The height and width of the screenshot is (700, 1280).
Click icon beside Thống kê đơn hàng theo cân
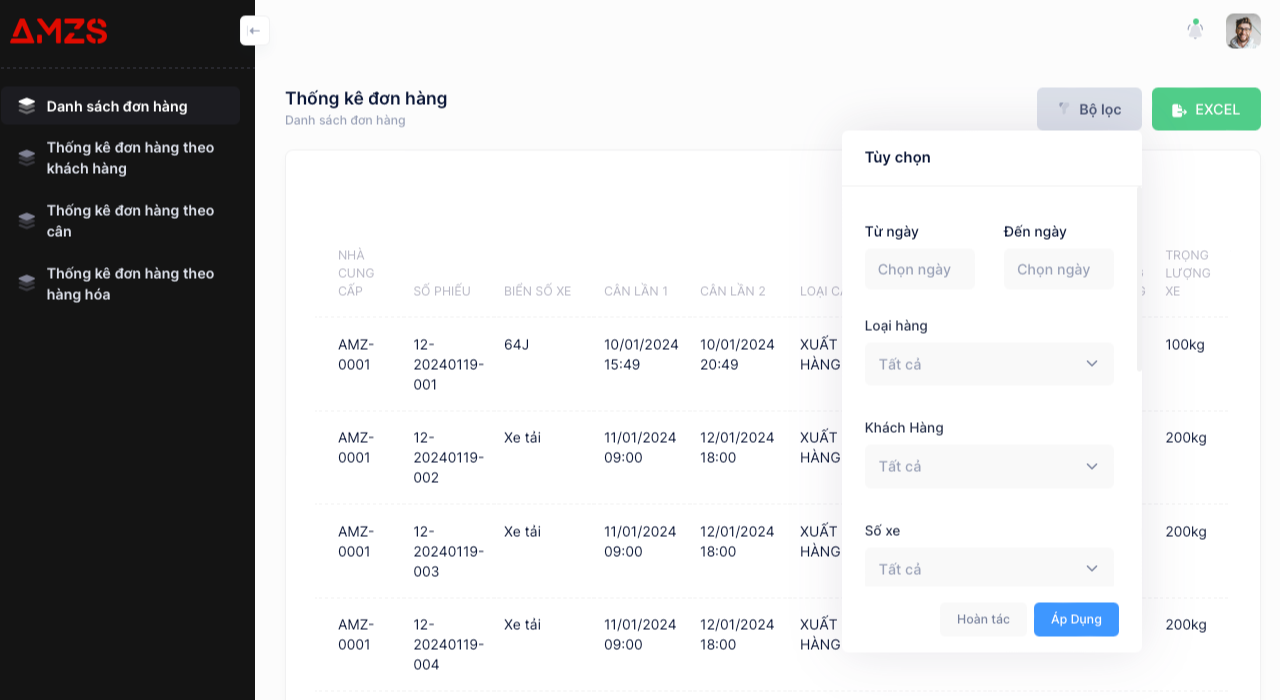coord(27,221)
